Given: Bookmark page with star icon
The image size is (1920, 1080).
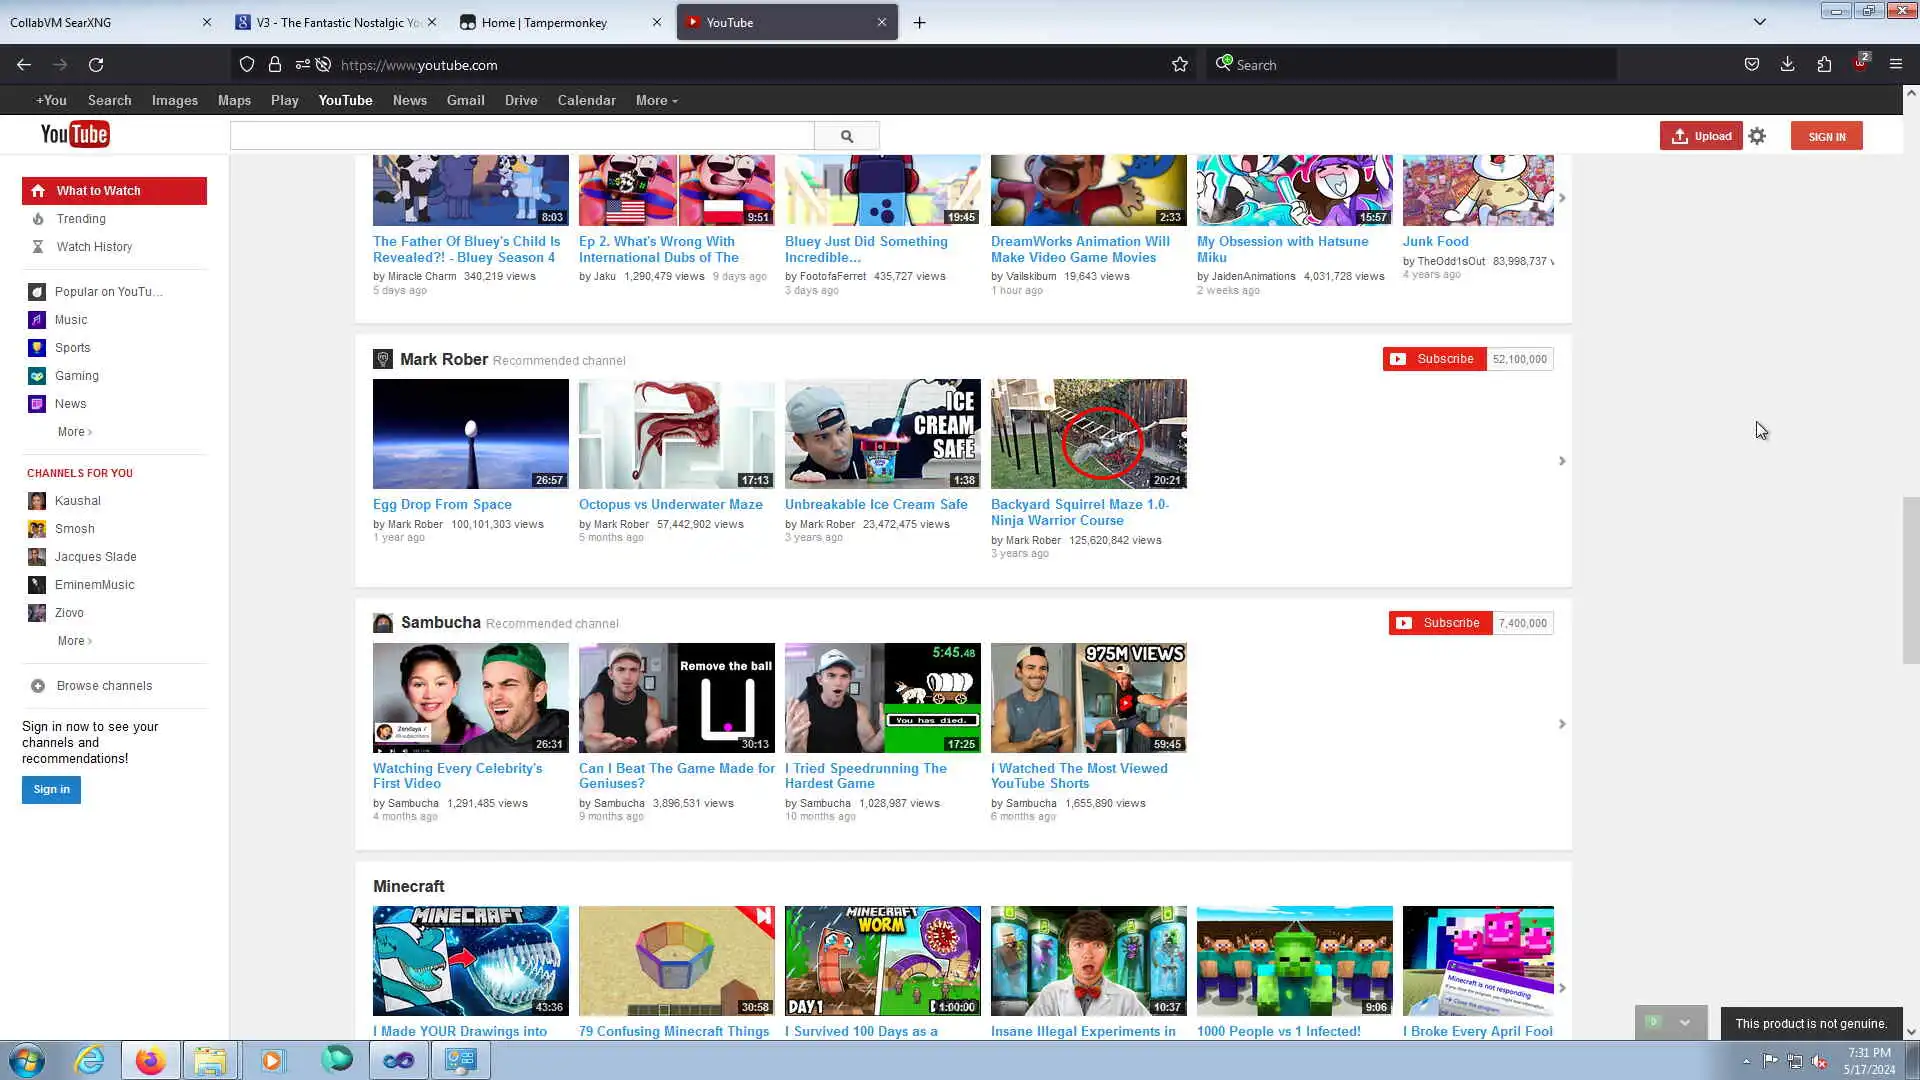Looking at the screenshot, I should coord(1180,65).
